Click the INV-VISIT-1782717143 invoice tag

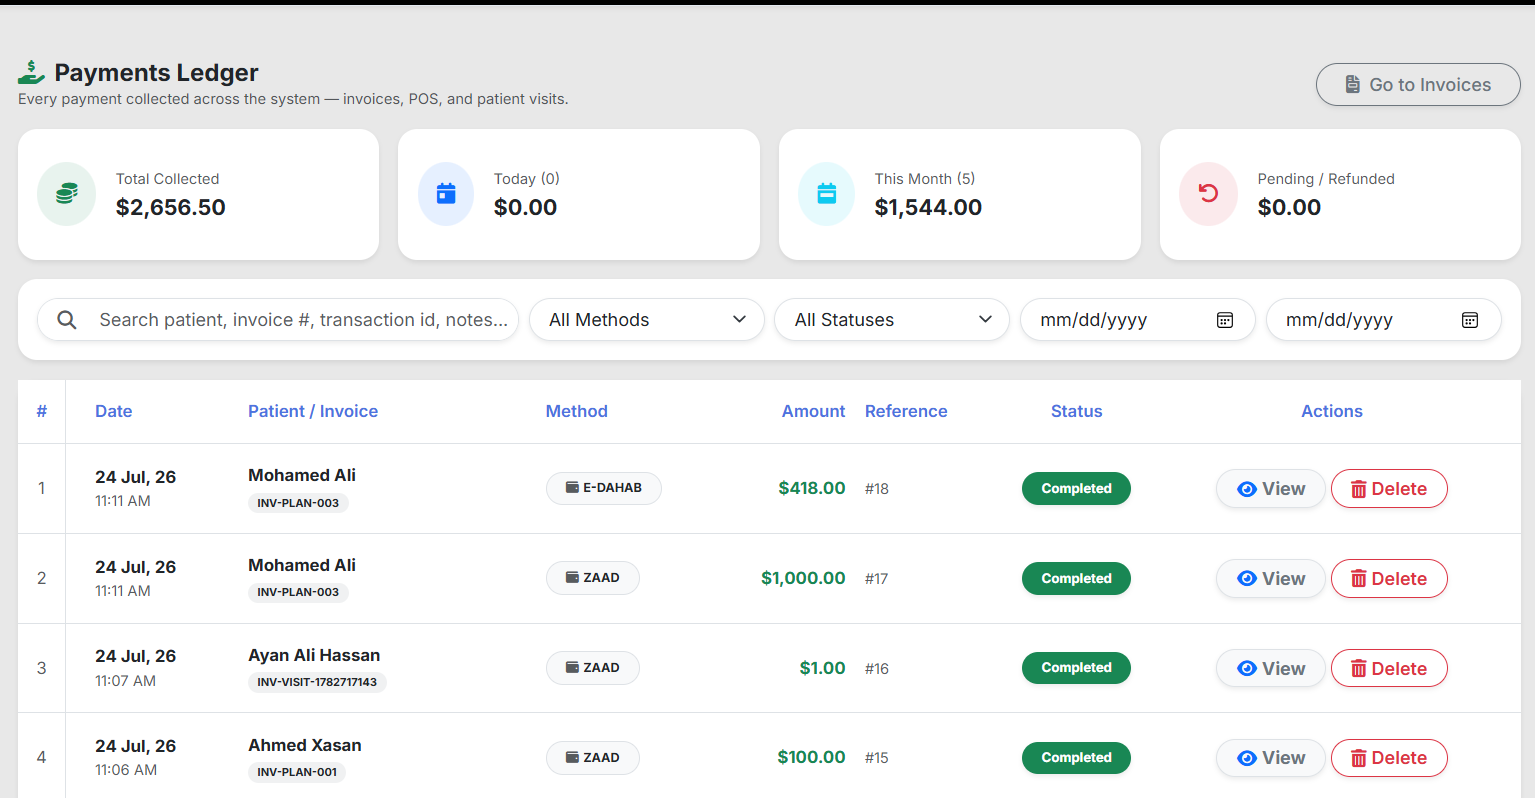click(x=317, y=682)
